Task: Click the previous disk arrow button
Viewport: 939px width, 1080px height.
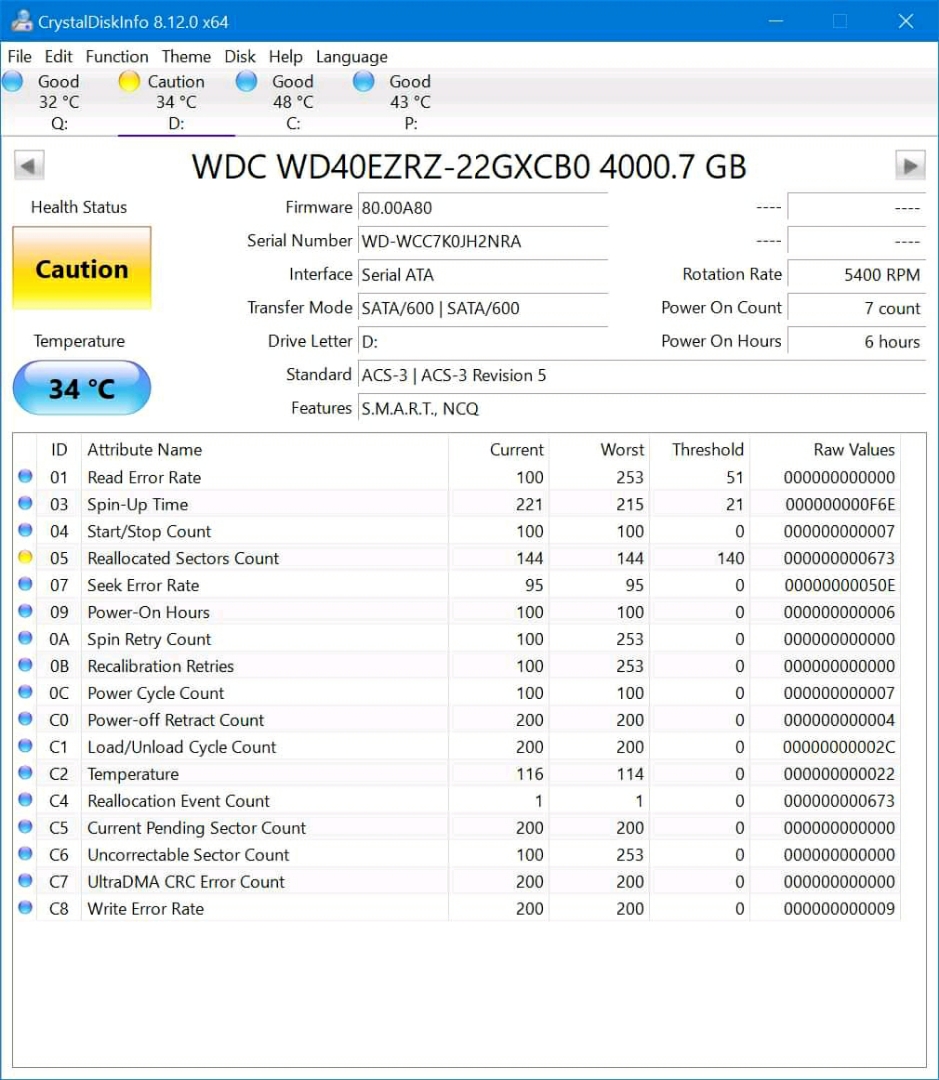Action: pyautogui.click(x=29, y=165)
